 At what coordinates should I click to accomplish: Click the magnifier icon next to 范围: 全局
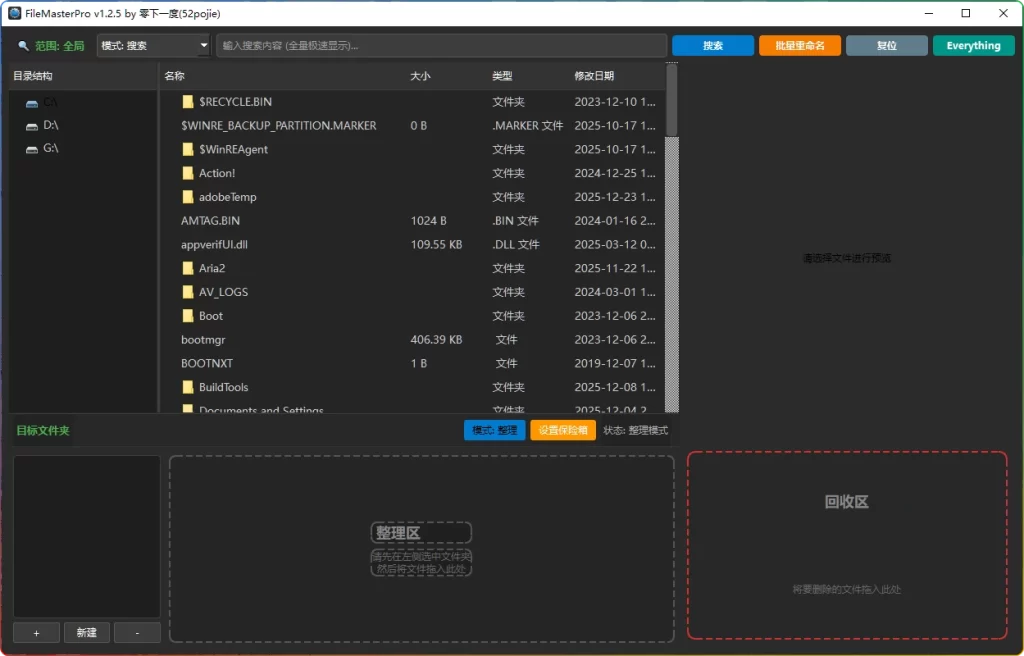tap(24, 45)
